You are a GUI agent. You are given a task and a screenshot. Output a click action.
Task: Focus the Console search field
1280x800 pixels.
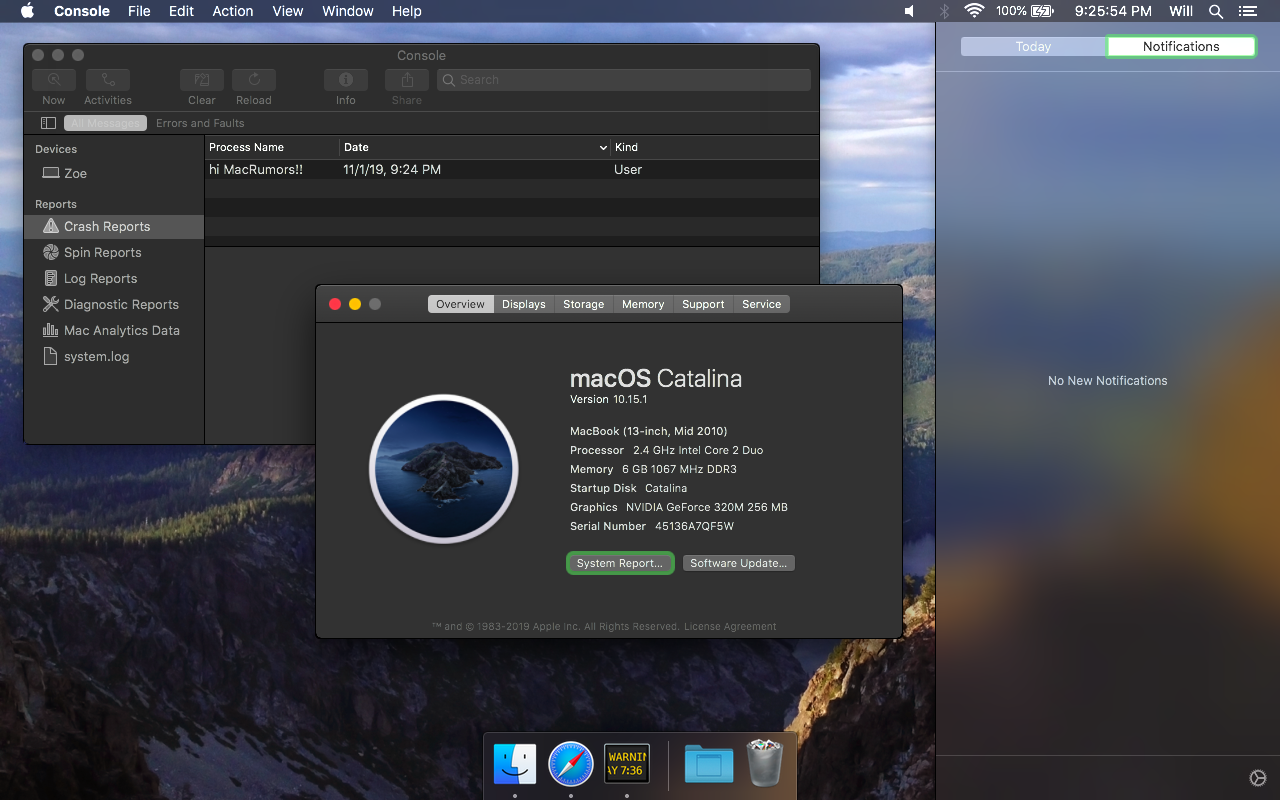[623, 80]
